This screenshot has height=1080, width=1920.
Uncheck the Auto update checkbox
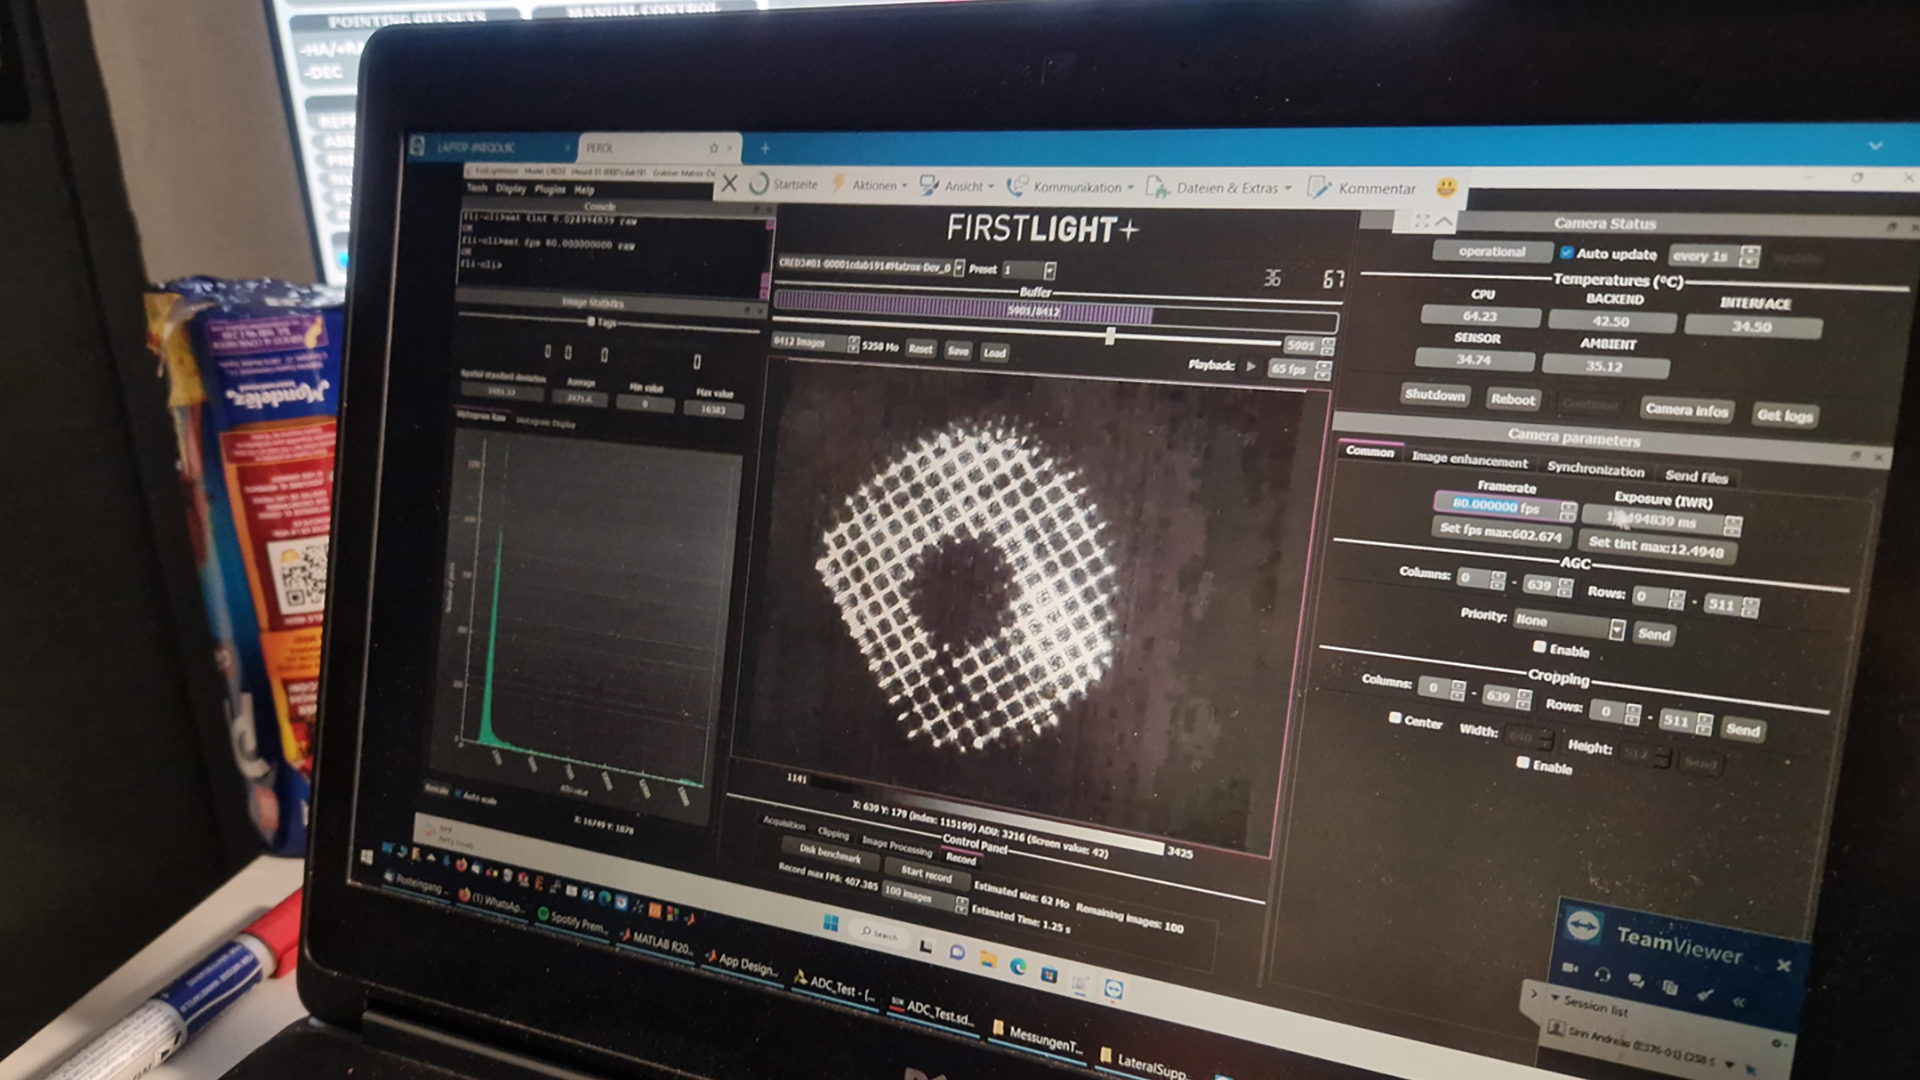point(1567,252)
